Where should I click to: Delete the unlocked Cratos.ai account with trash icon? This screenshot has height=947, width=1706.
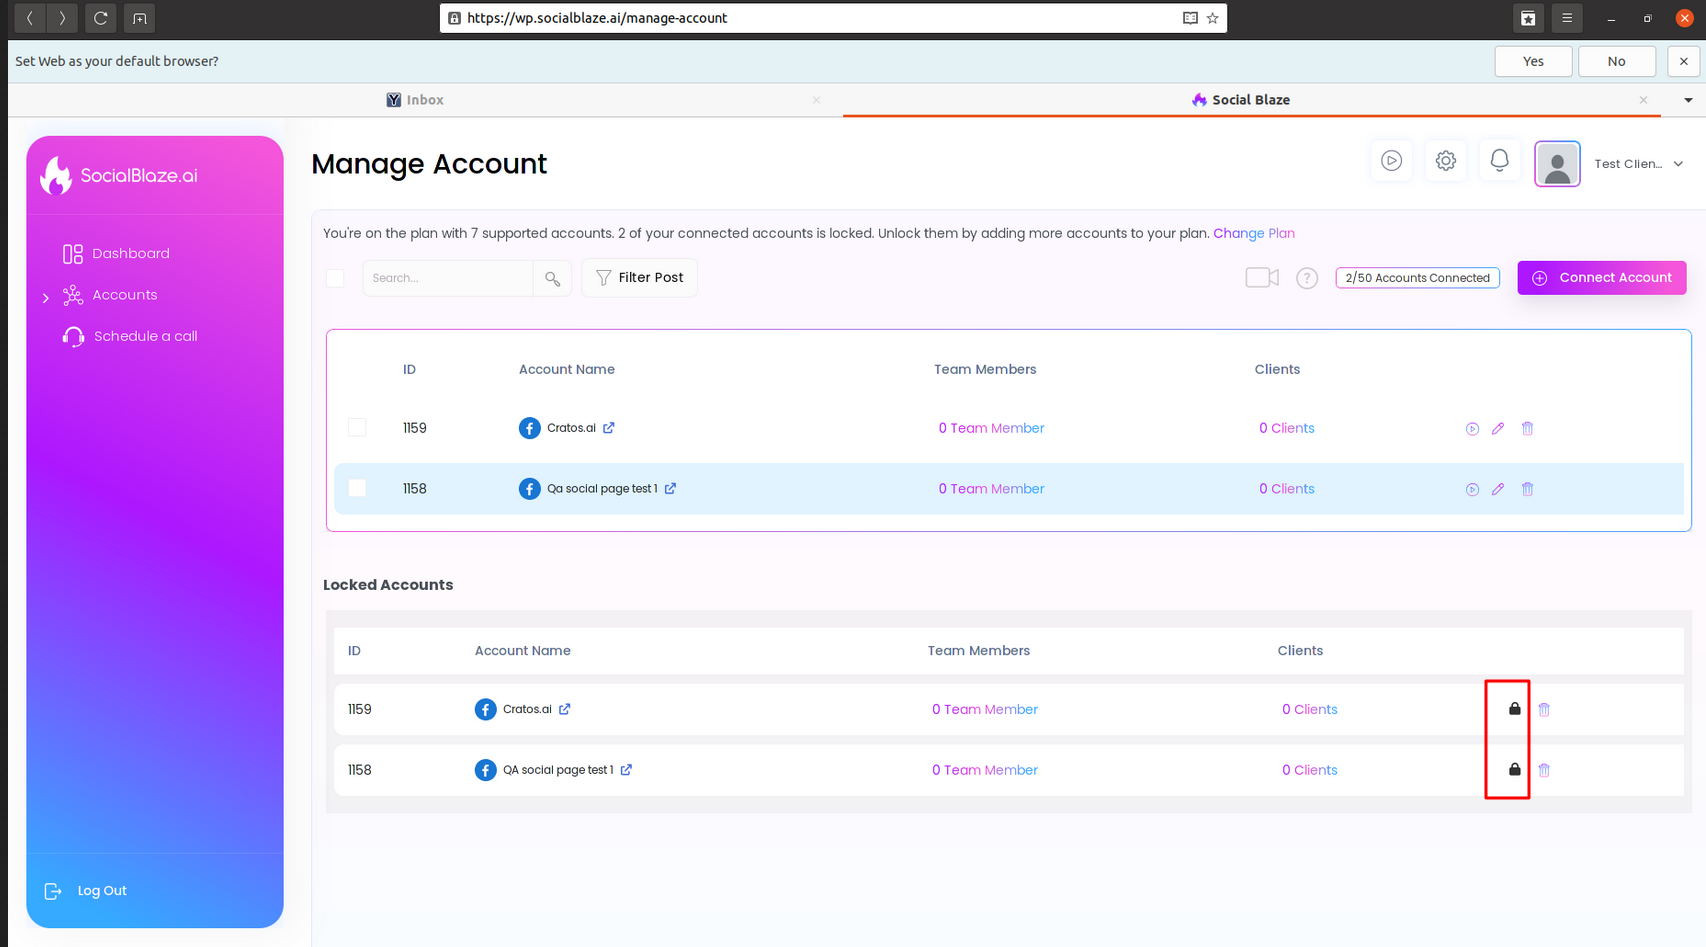[1527, 429]
